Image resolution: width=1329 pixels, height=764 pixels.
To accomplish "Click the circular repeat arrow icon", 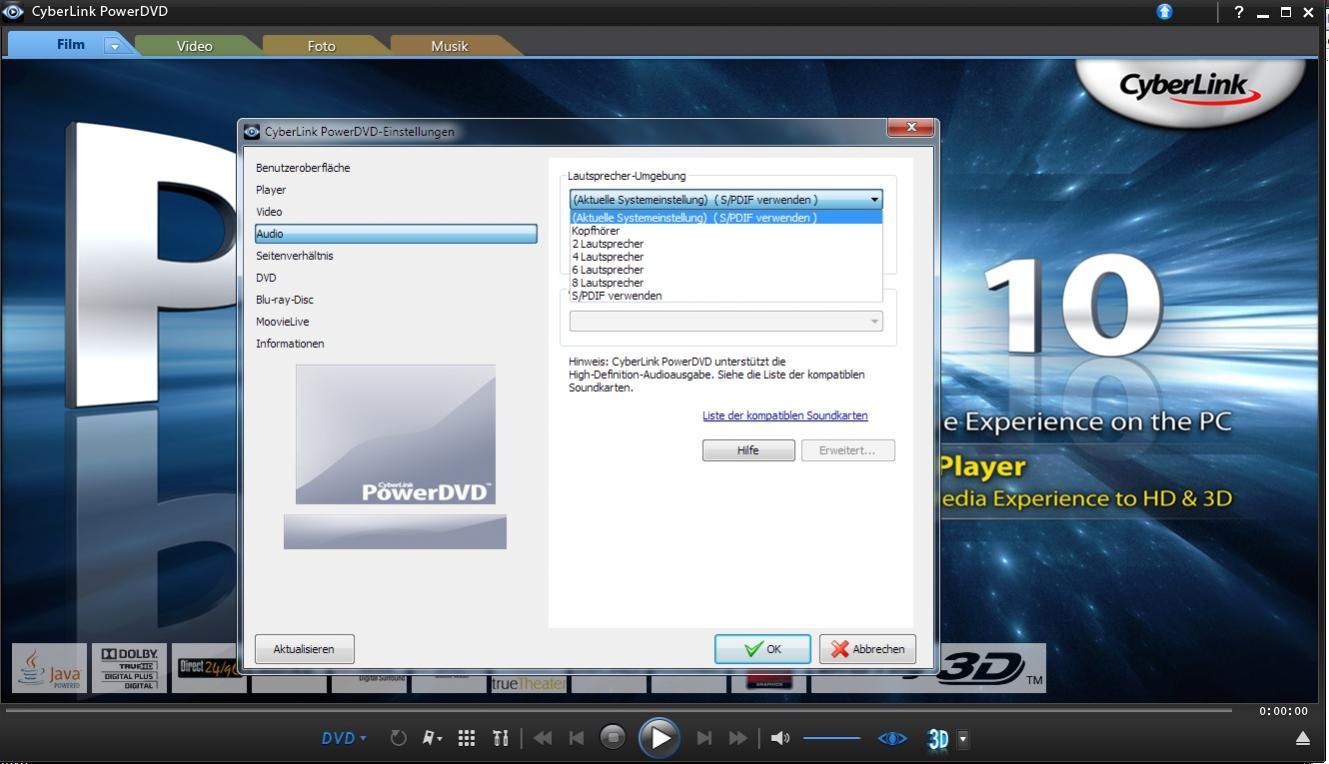I will (398, 738).
